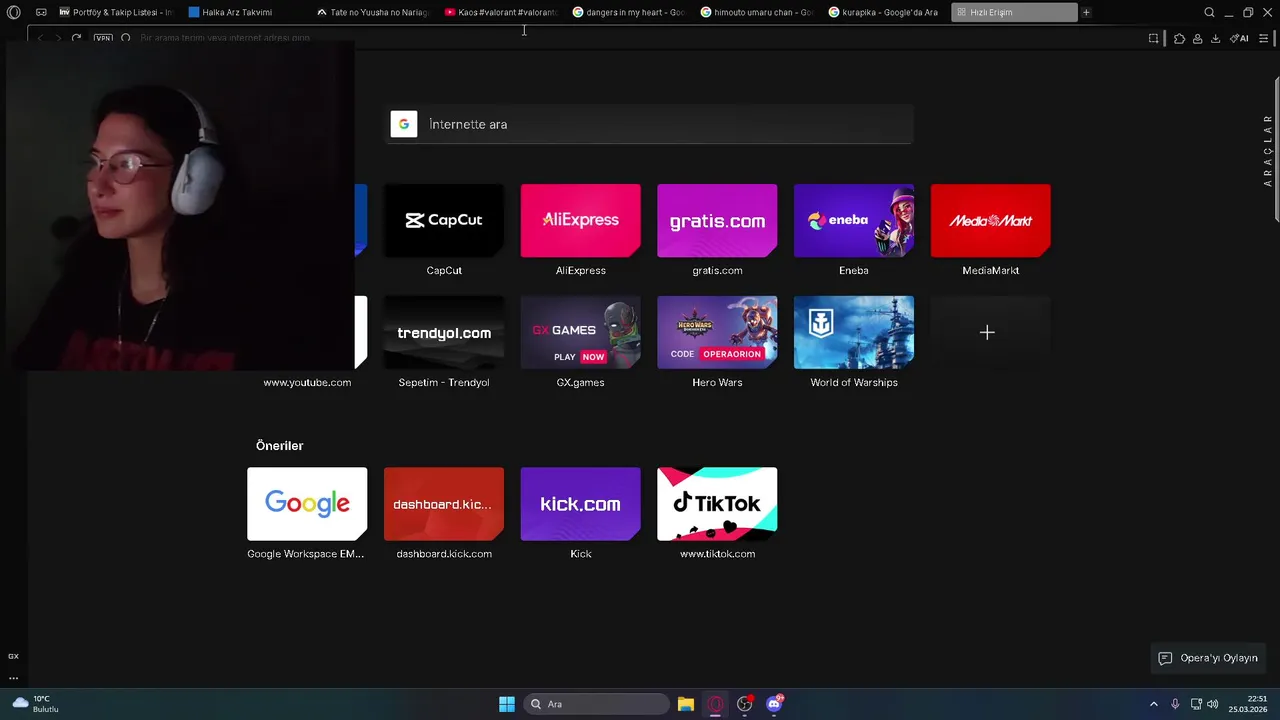Click the www.youtube.com tile label

coord(307,382)
